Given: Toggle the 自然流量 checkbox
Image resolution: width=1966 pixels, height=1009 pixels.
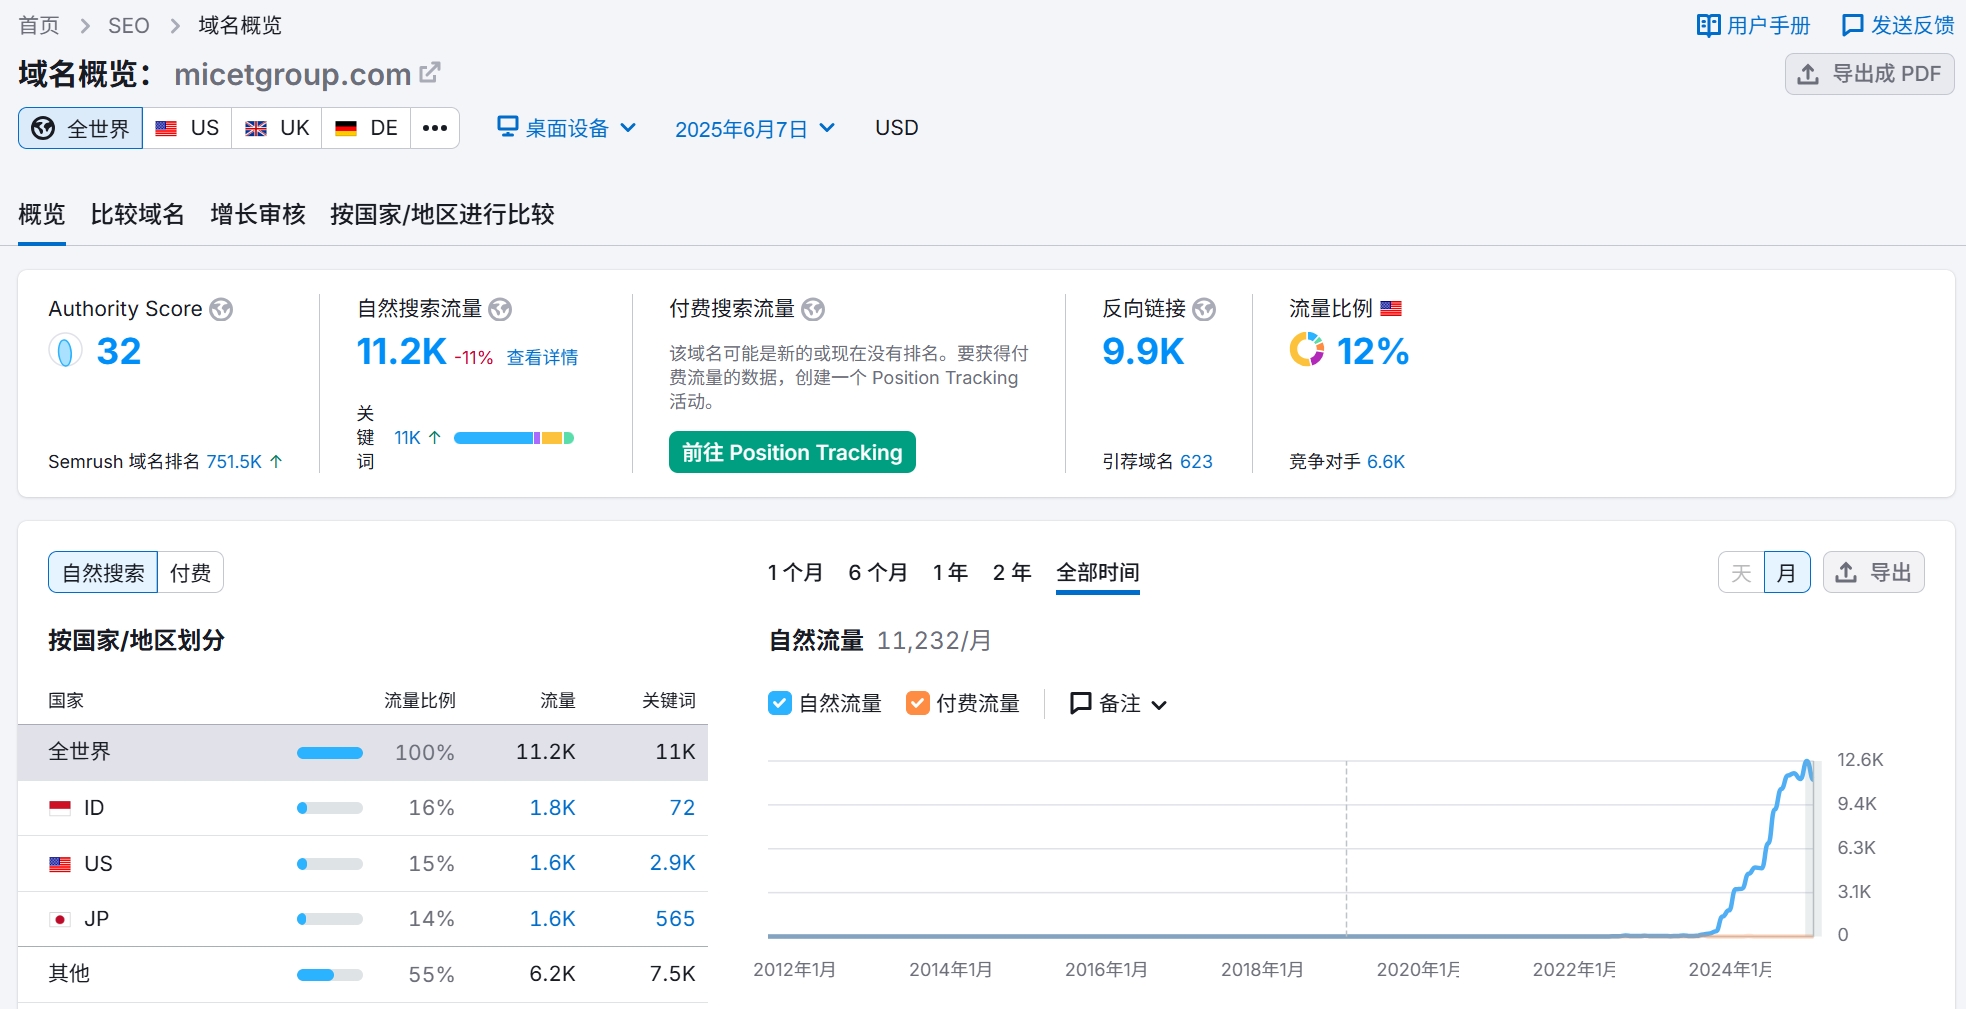Looking at the screenshot, I should pos(780,703).
